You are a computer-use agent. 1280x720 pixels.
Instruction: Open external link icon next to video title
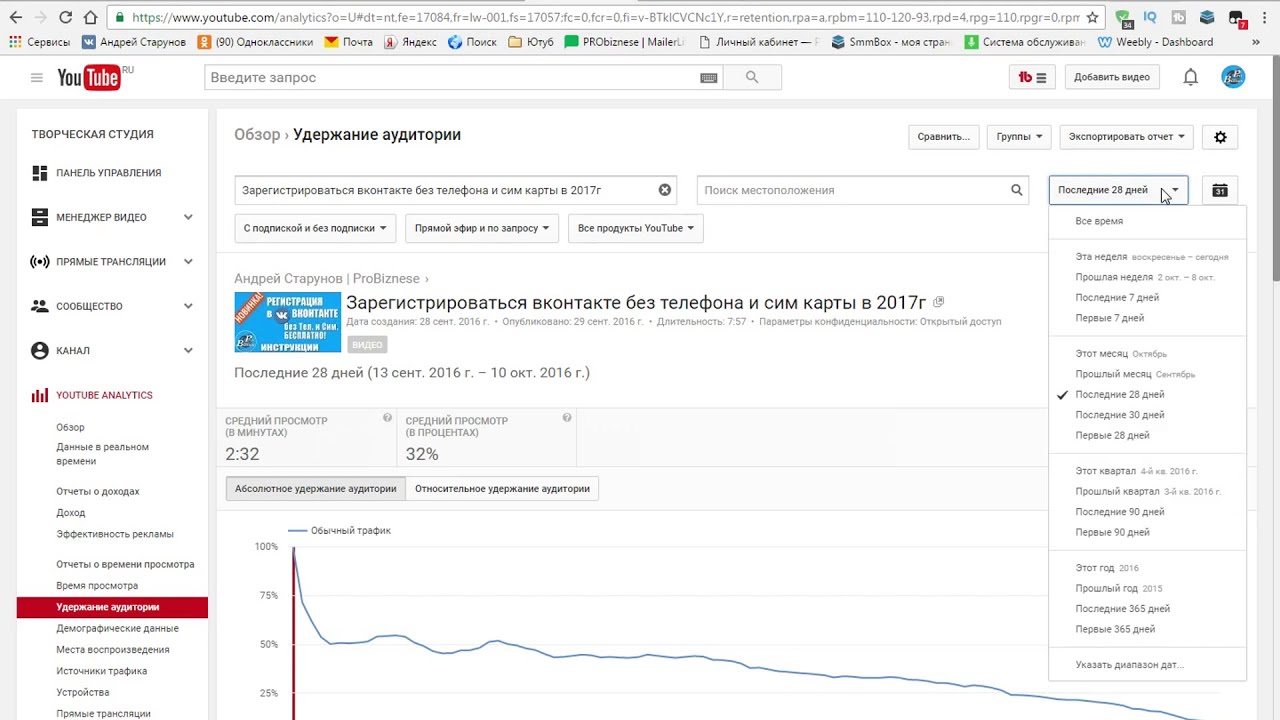pyautogui.click(x=938, y=302)
